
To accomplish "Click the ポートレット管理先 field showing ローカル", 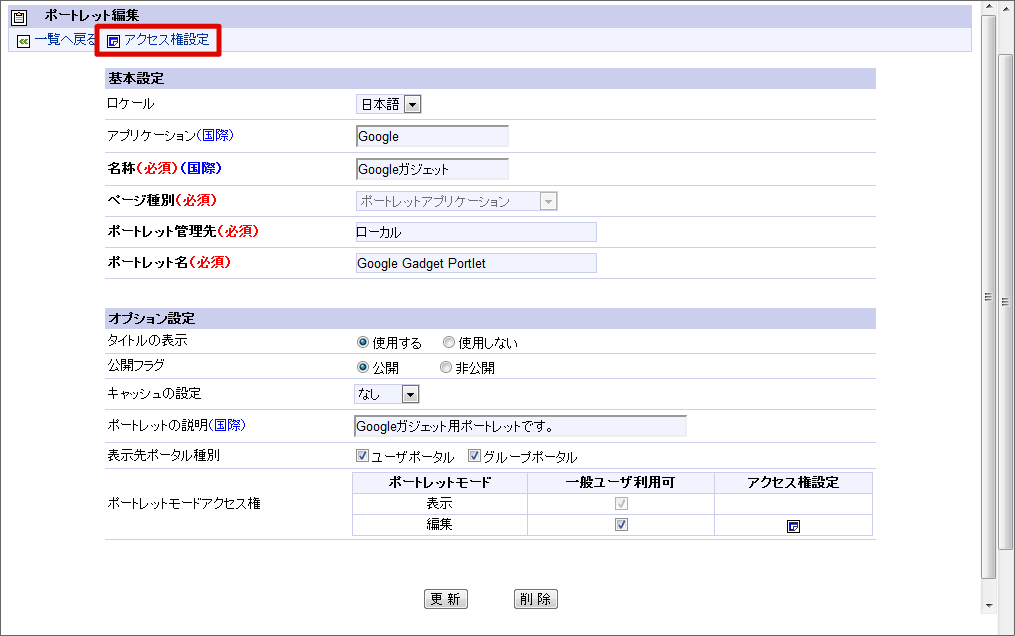I will click(x=476, y=232).
